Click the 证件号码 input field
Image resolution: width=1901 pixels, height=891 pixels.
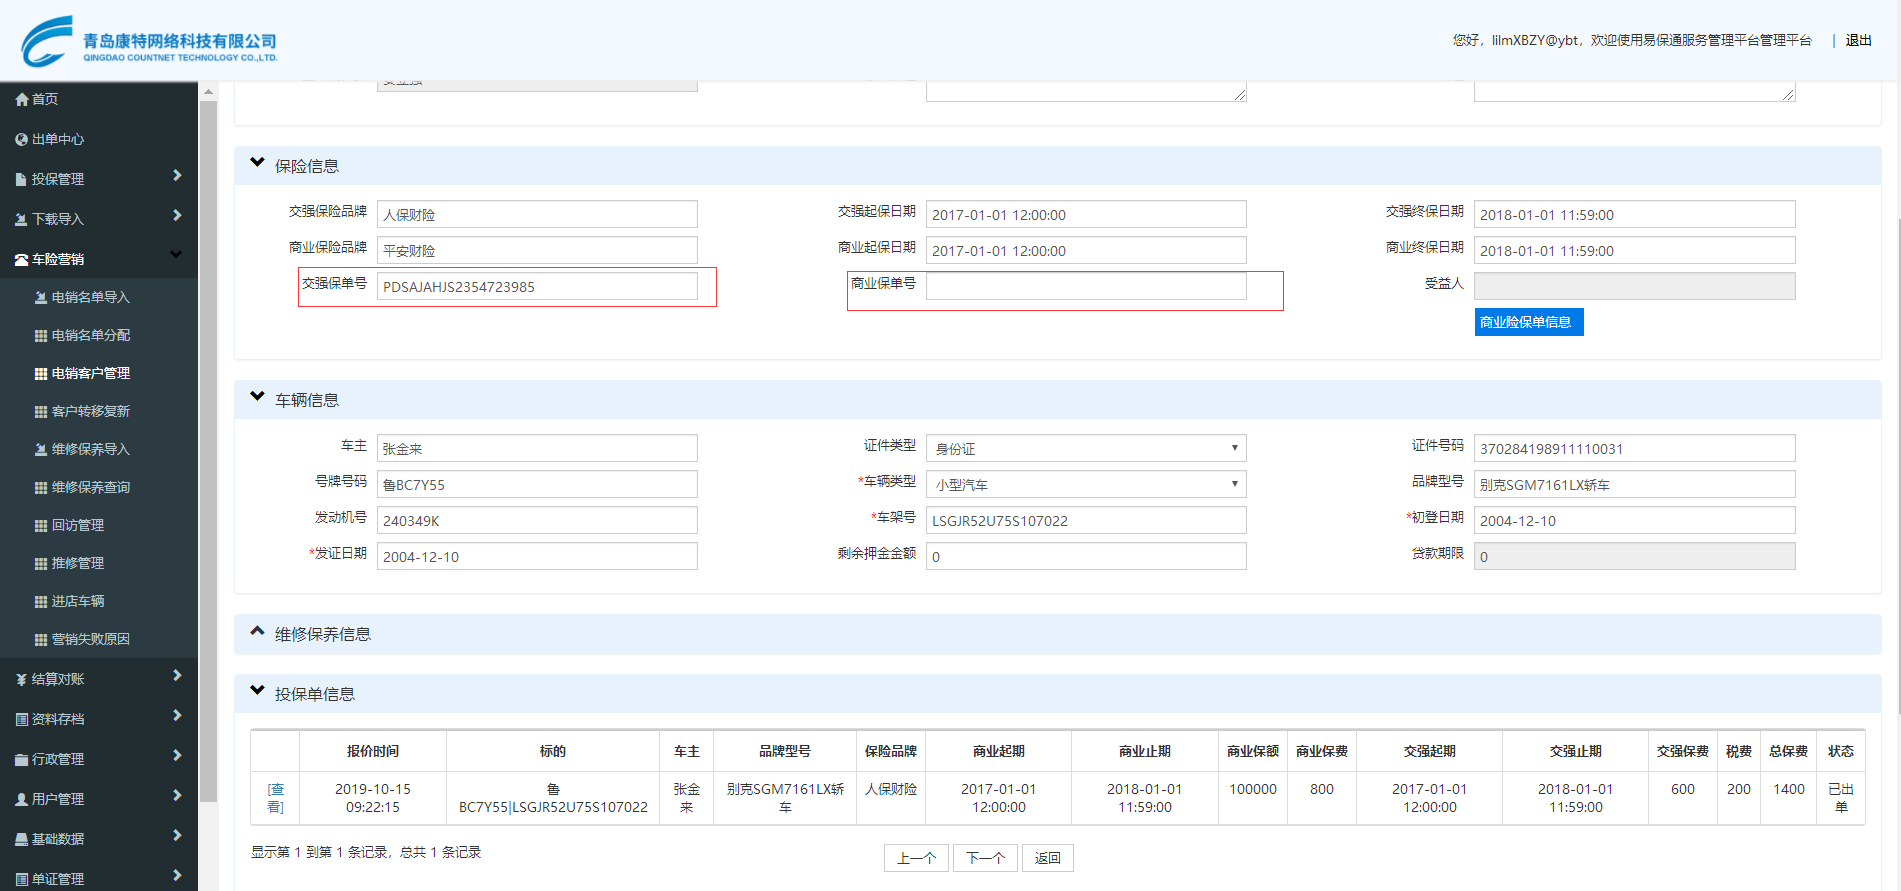pyautogui.click(x=1635, y=448)
